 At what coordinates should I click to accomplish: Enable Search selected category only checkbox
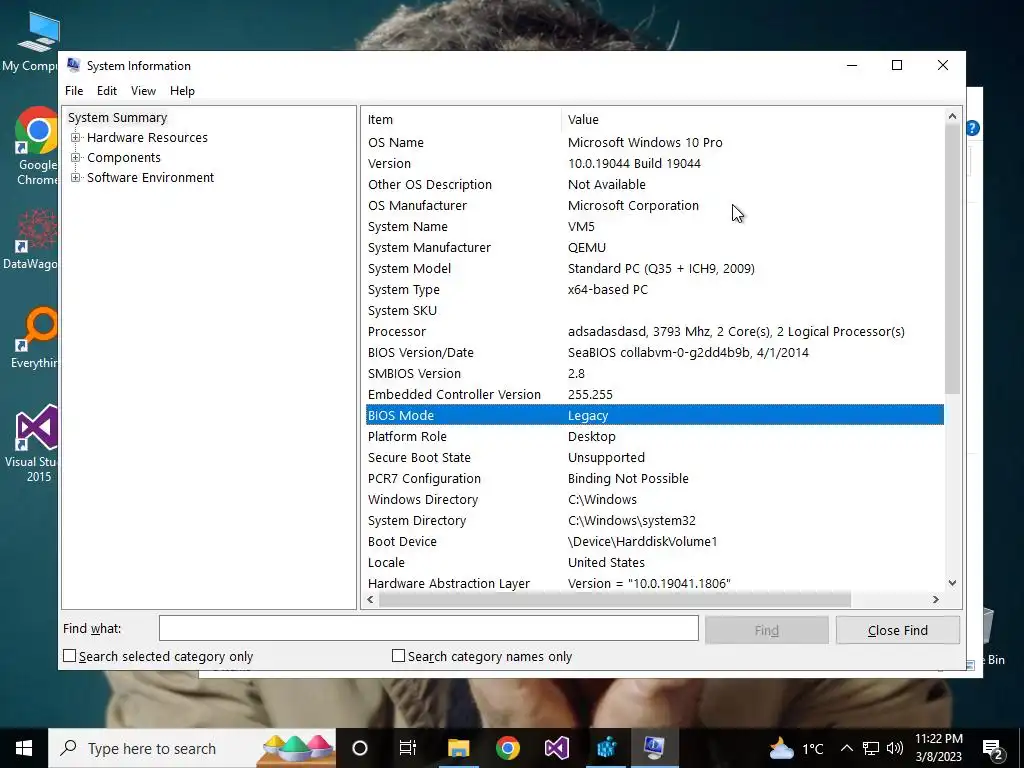tap(69, 656)
